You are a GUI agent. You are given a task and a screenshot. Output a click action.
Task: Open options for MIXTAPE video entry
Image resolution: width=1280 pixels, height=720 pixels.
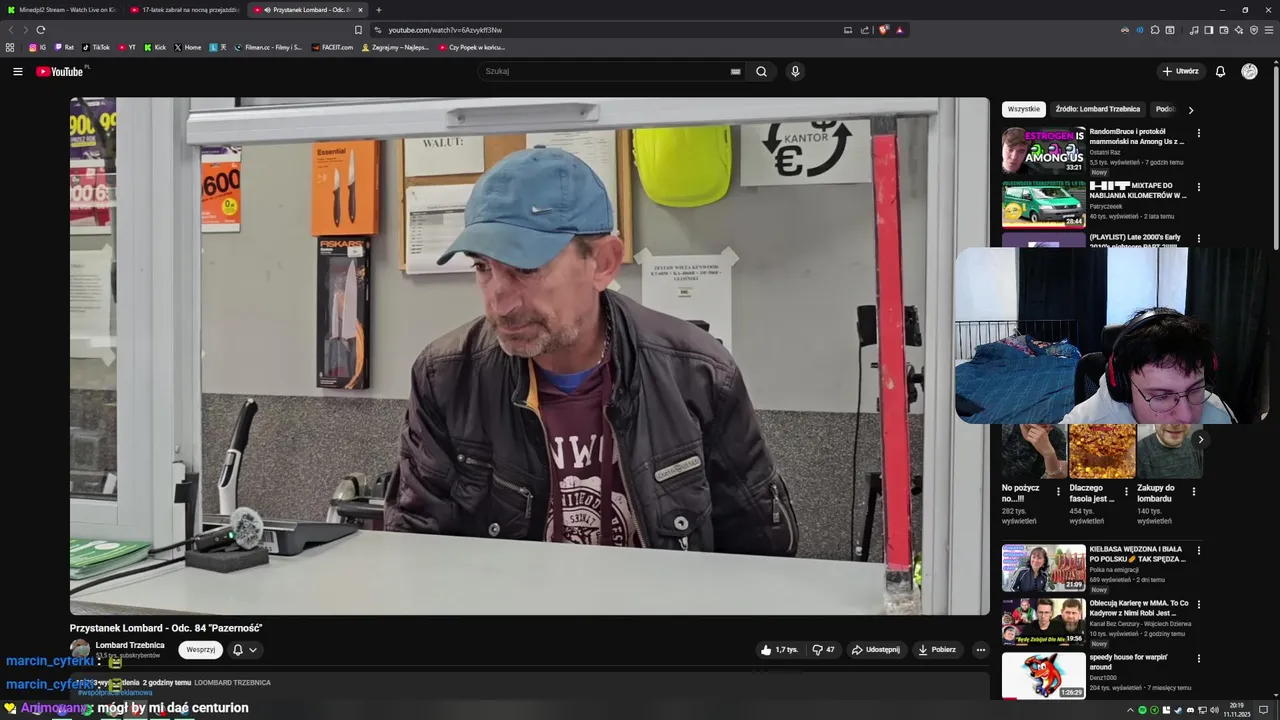coord(1199,187)
